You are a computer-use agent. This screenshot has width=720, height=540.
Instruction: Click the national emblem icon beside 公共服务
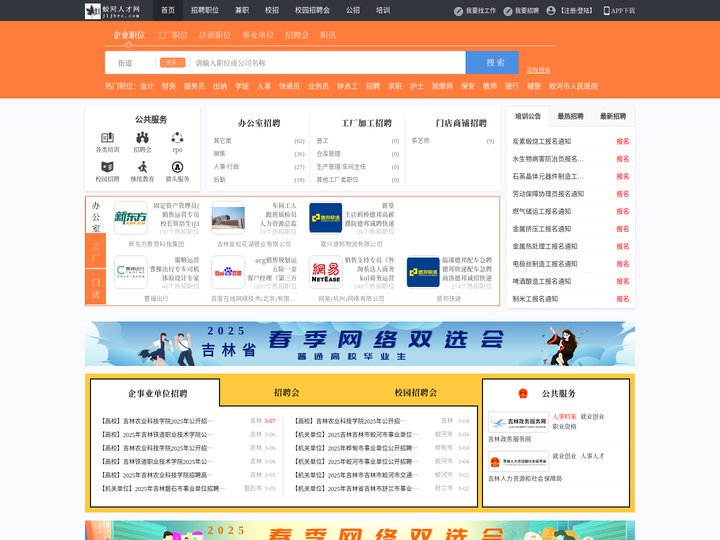click(523, 394)
